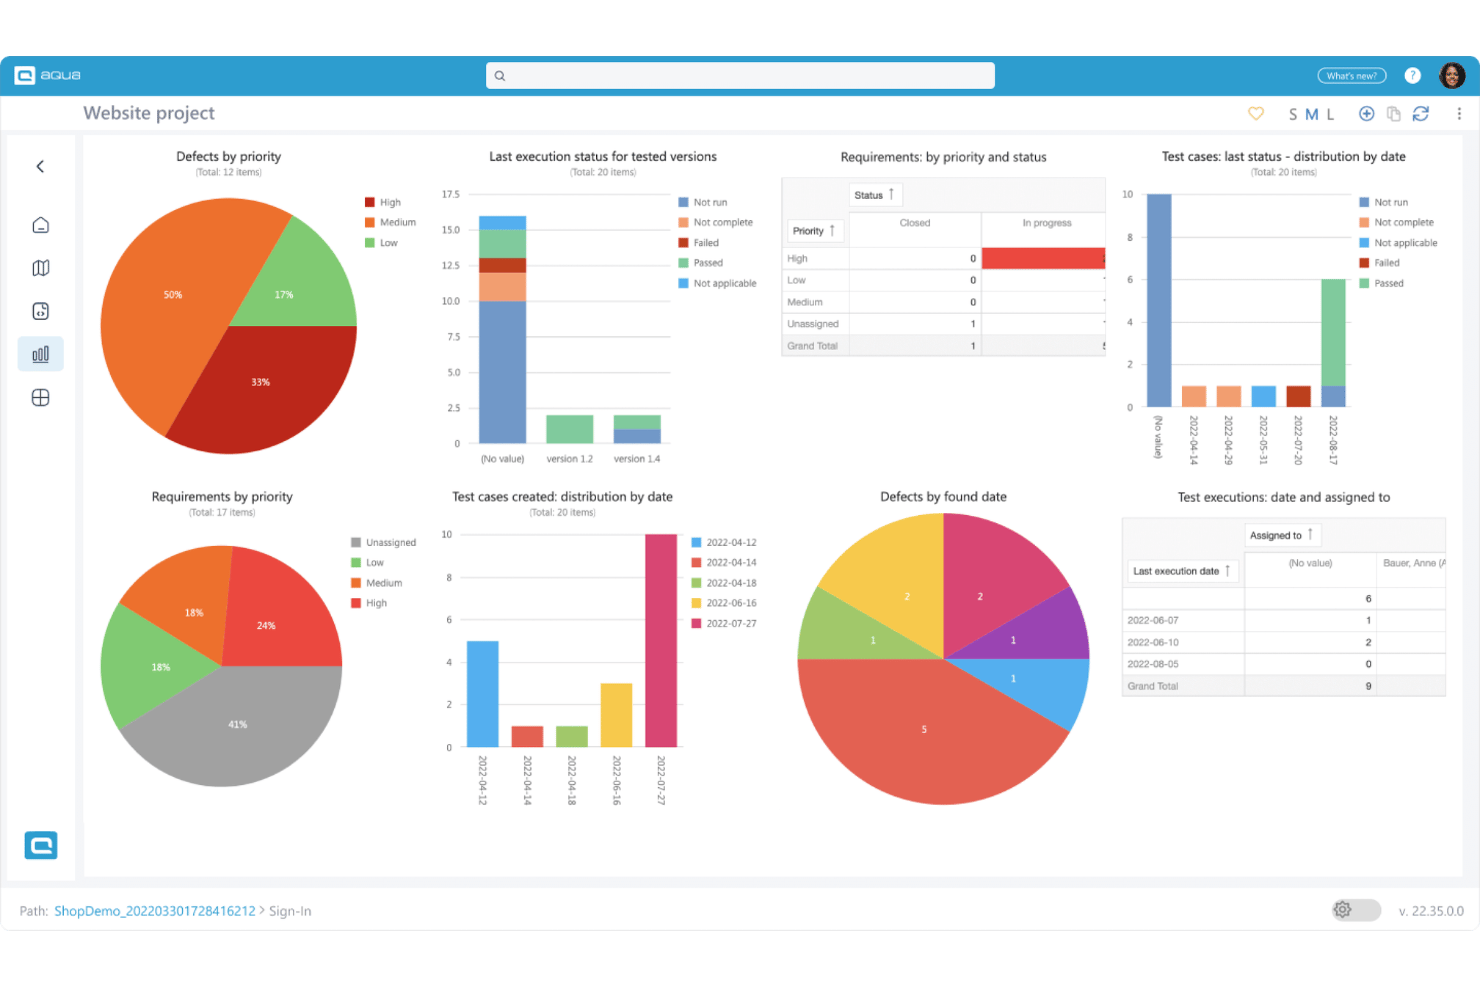Toggle High legend in Defects by priority

[383, 202]
